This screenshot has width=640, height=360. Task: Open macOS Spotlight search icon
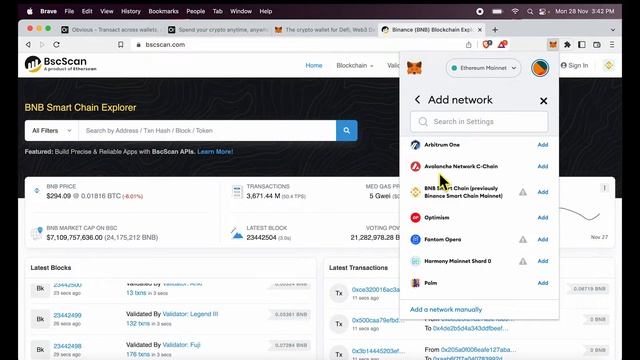(530, 11)
